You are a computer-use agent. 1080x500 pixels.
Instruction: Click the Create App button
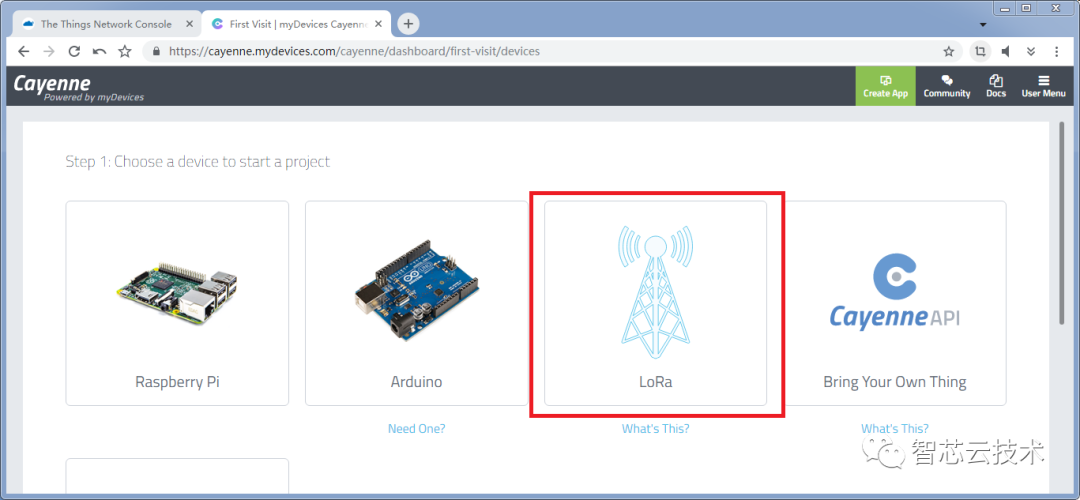(886, 86)
